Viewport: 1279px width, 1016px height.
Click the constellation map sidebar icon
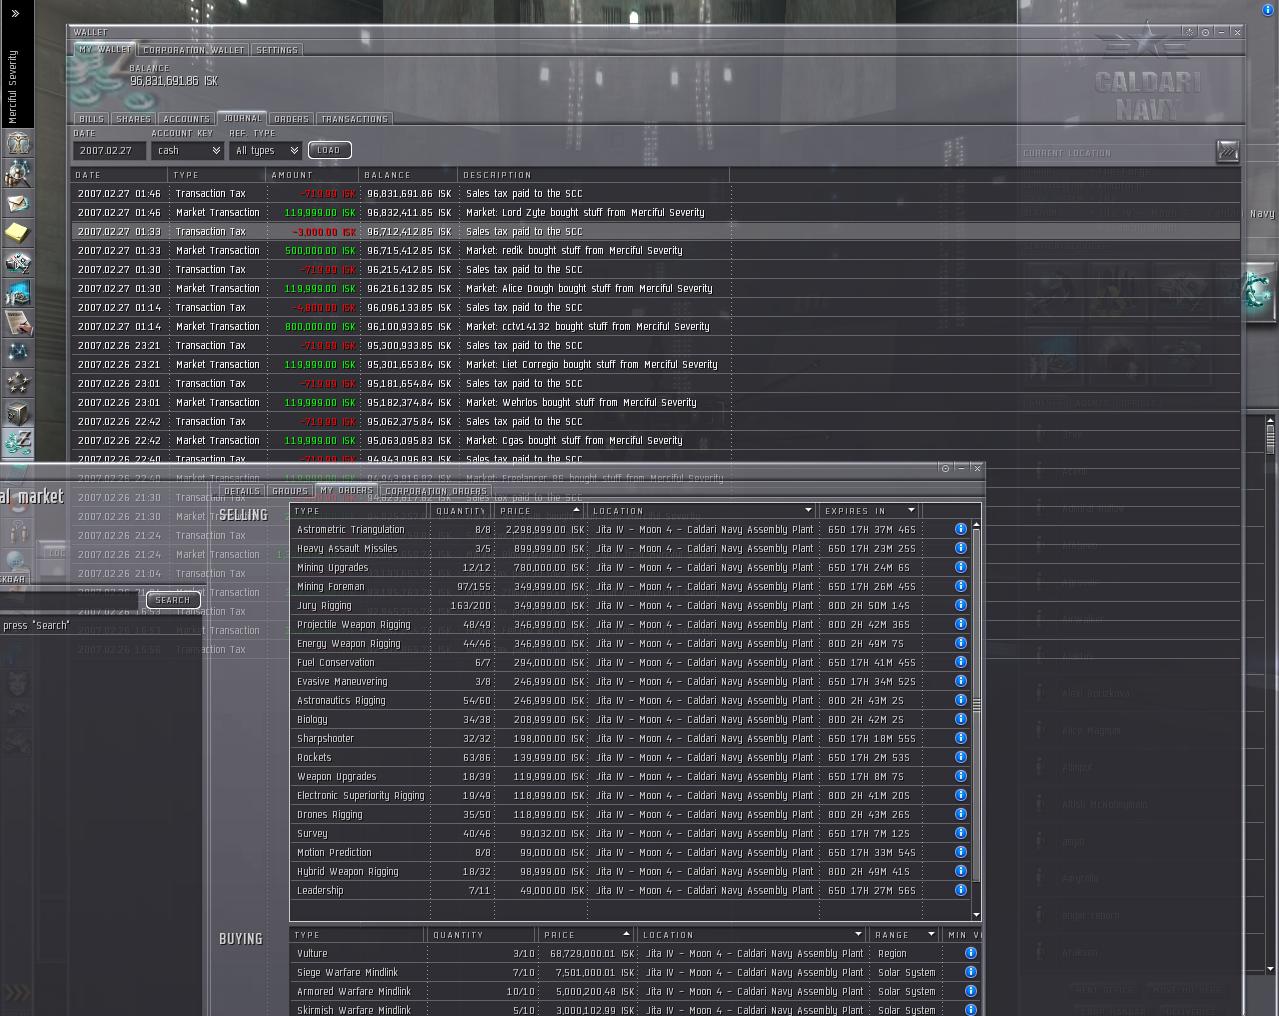click(17, 353)
